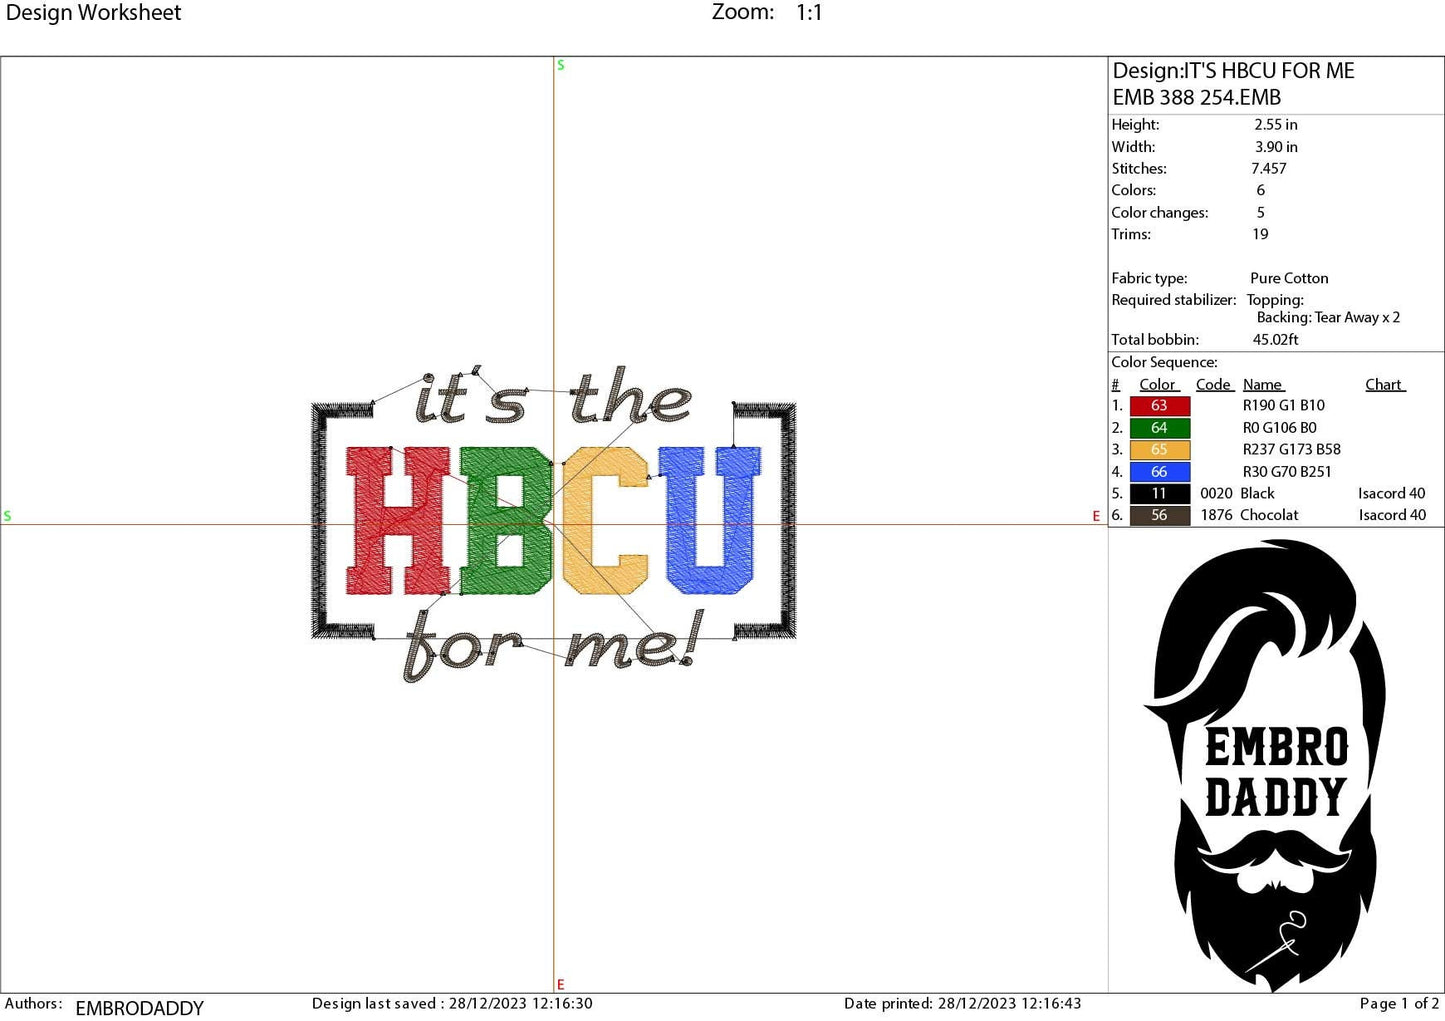Viewport: 1445px width, 1021px height.
Task: Select the Chocolat thread swatch 1876
Action: (1159, 514)
